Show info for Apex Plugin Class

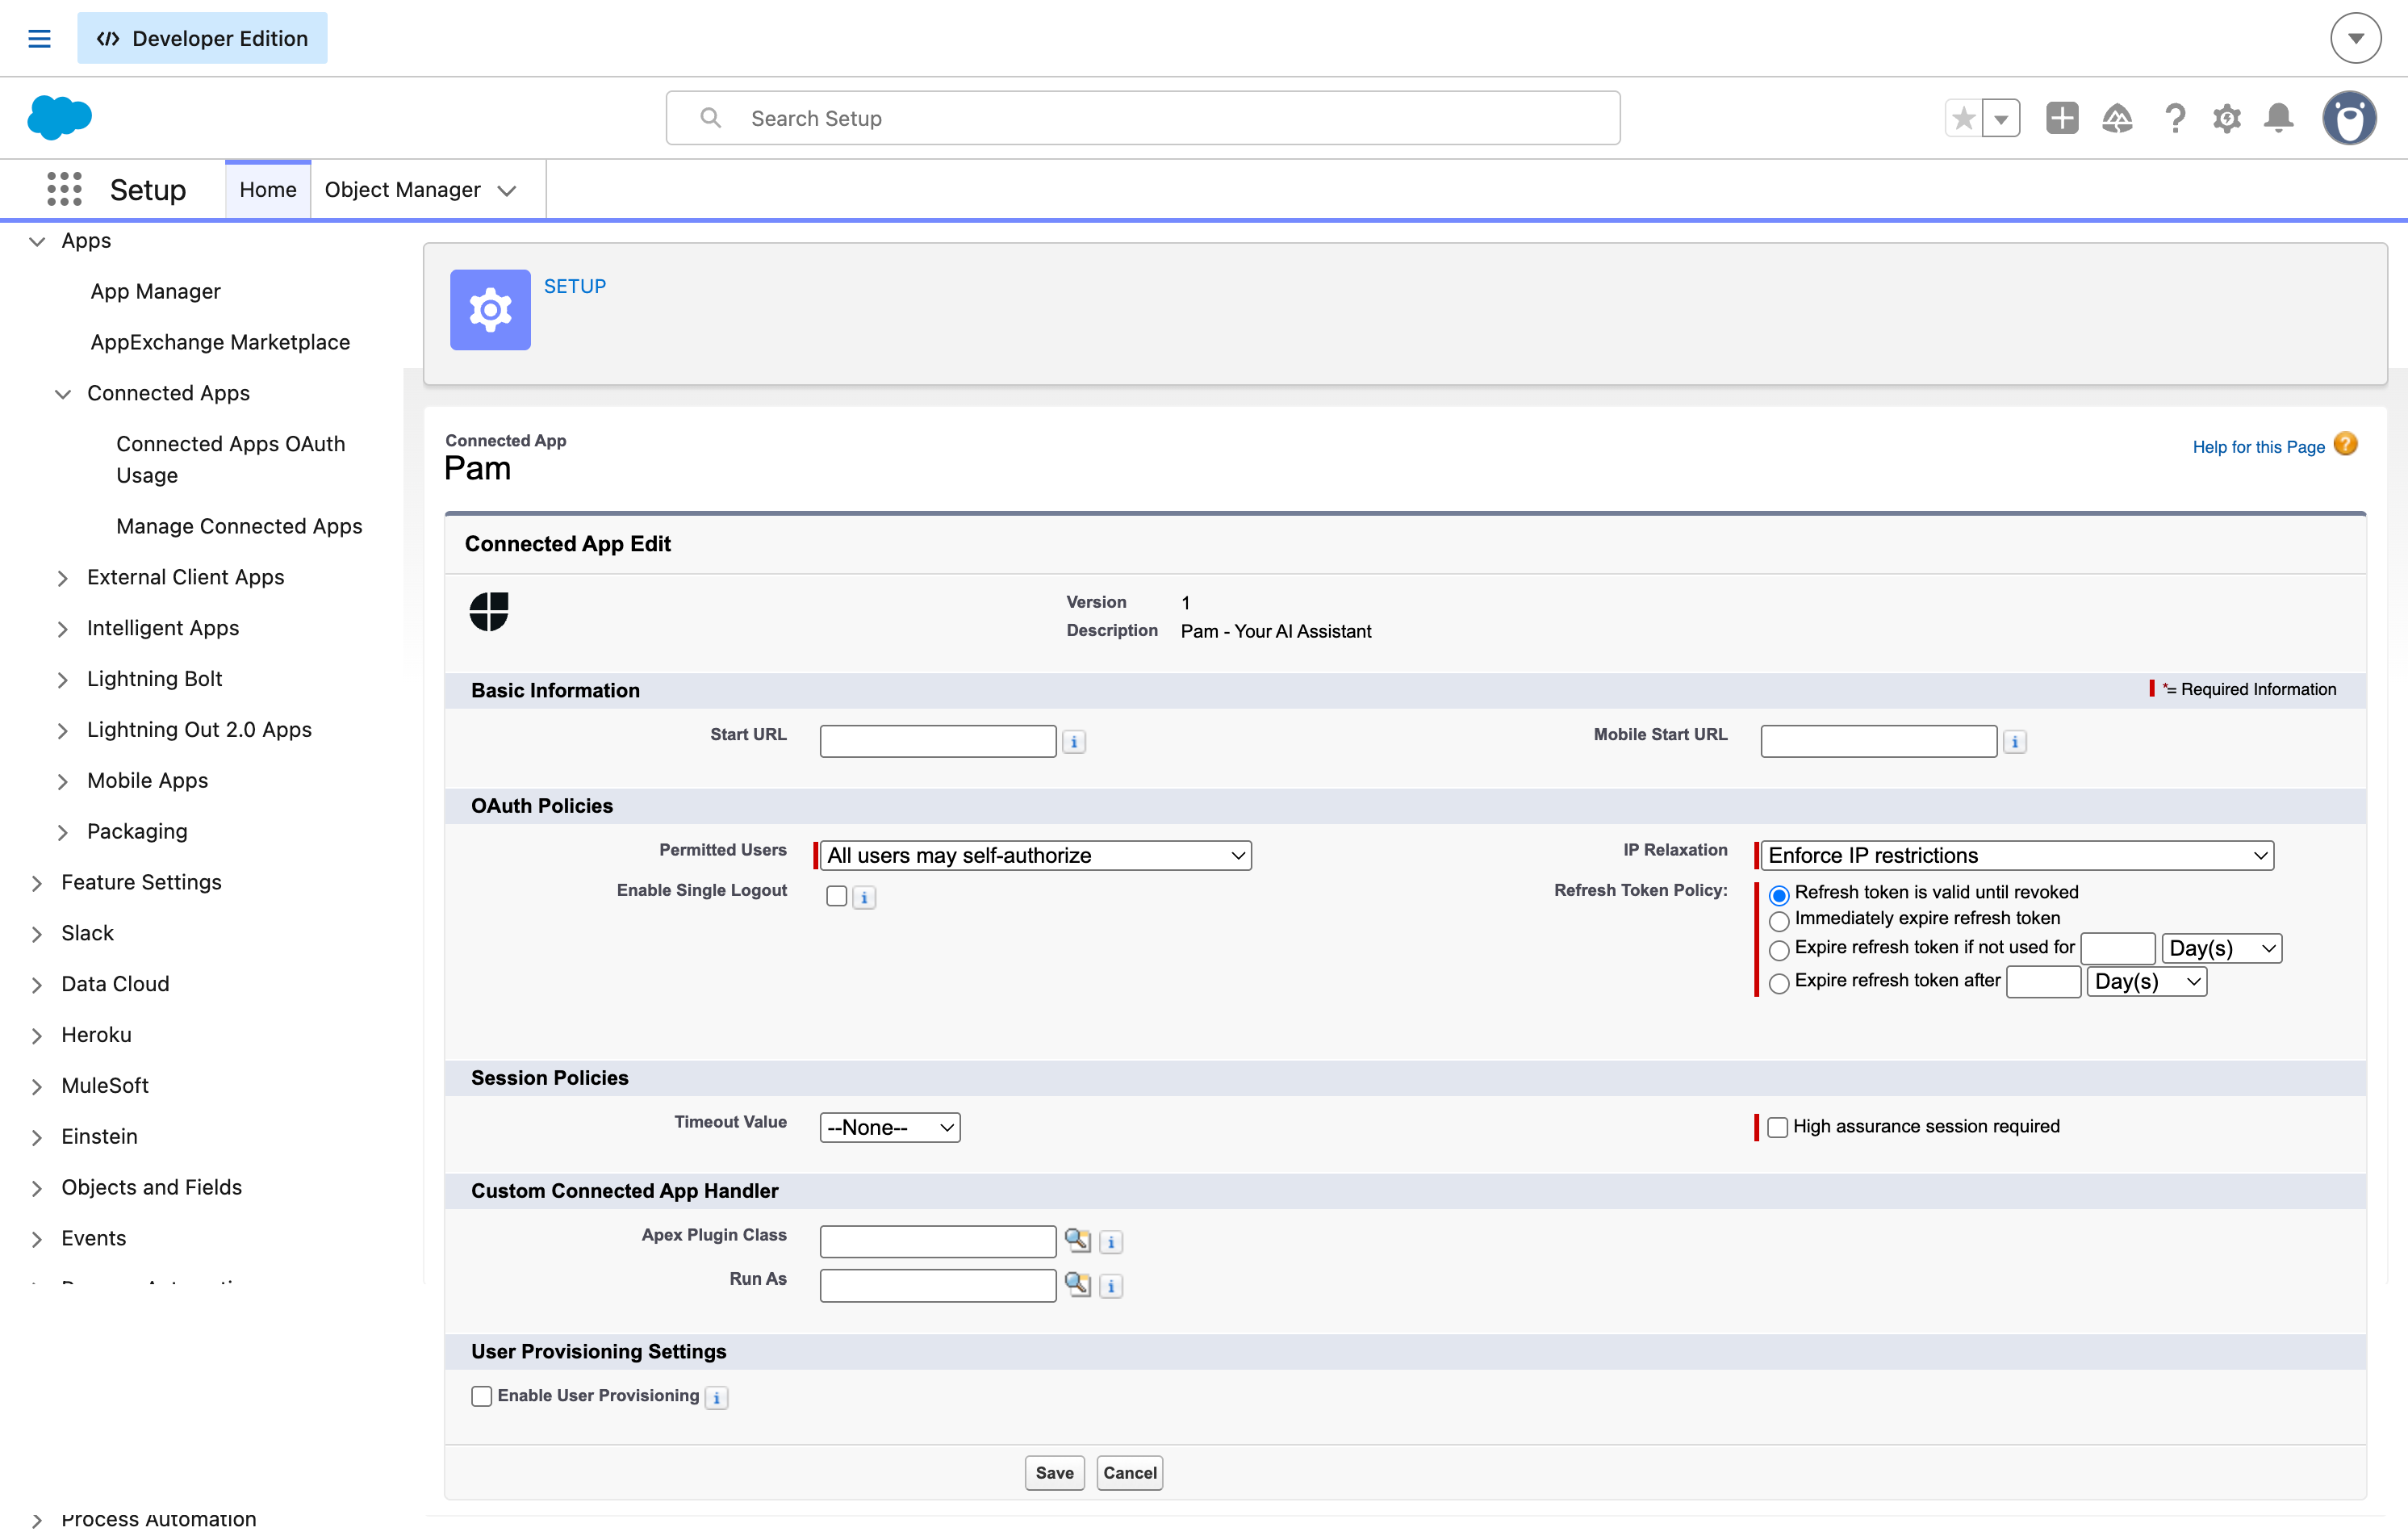[1111, 1242]
